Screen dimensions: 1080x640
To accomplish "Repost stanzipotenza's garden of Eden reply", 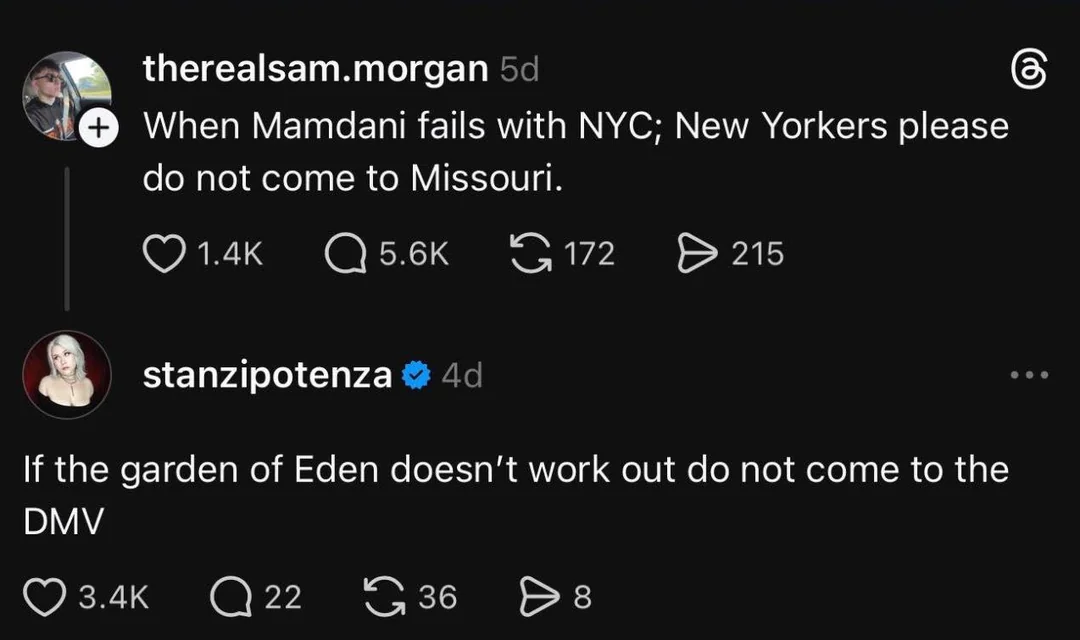I will coord(385,597).
